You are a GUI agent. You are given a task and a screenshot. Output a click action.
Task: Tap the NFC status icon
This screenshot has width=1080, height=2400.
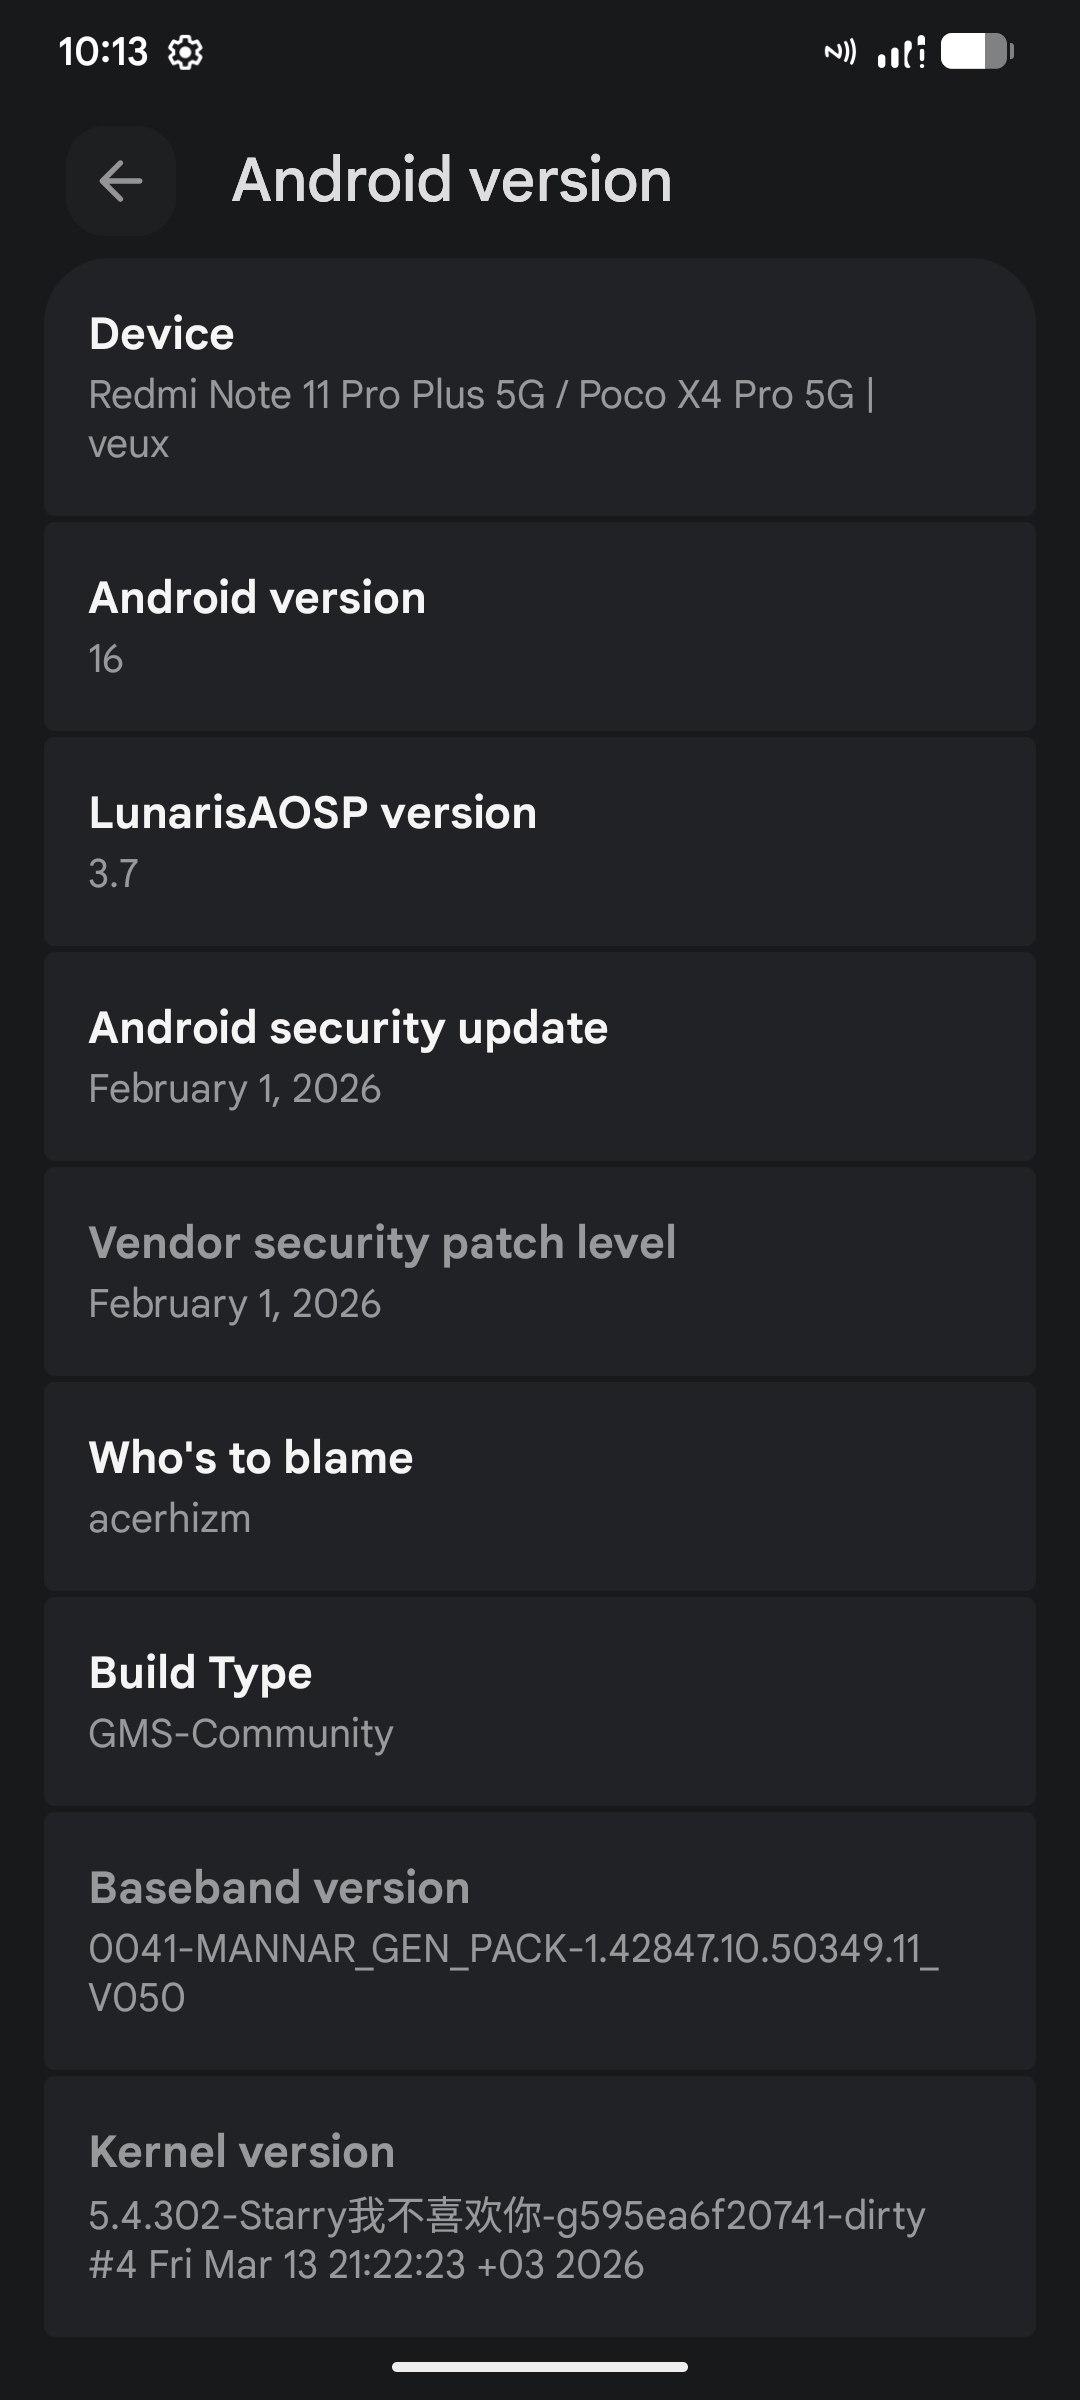(x=840, y=52)
